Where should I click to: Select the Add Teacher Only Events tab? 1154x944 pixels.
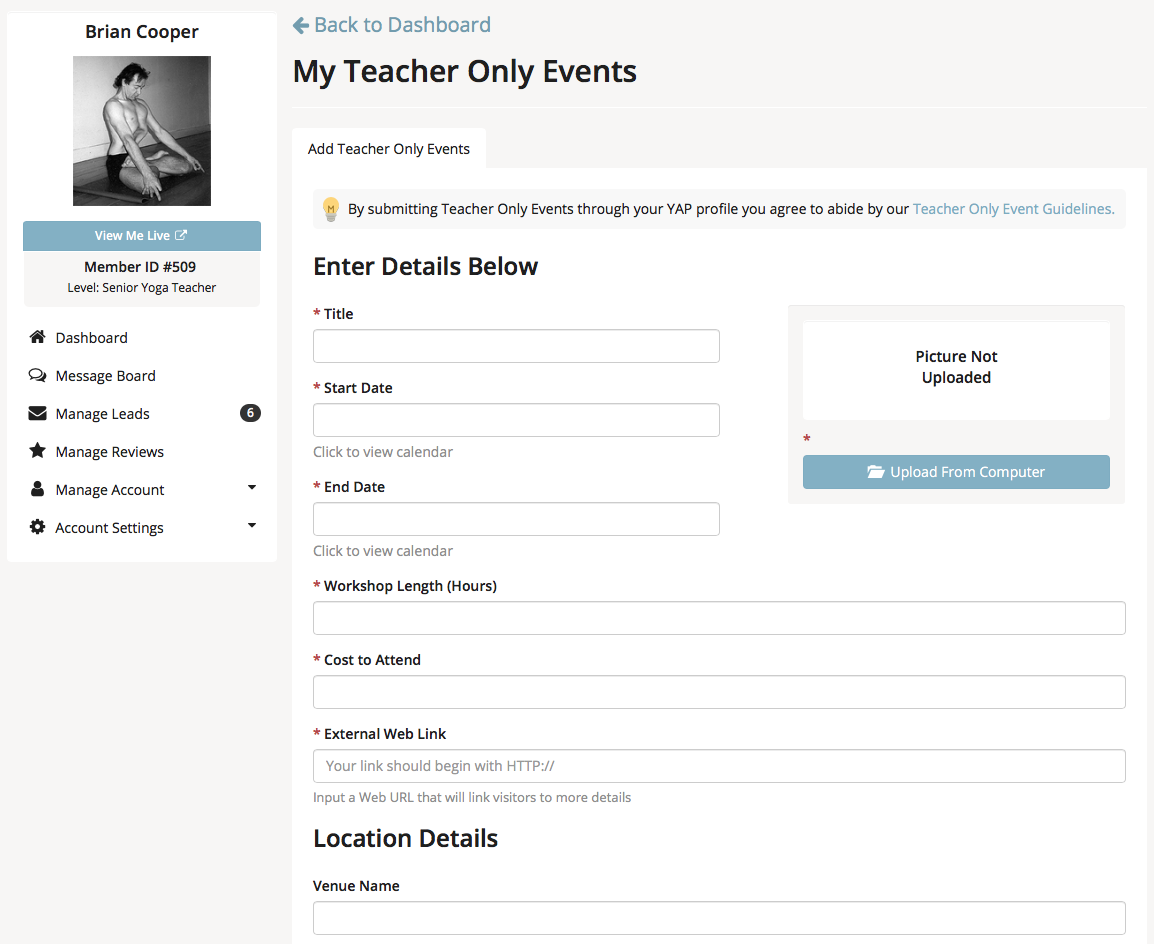coord(388,149)
